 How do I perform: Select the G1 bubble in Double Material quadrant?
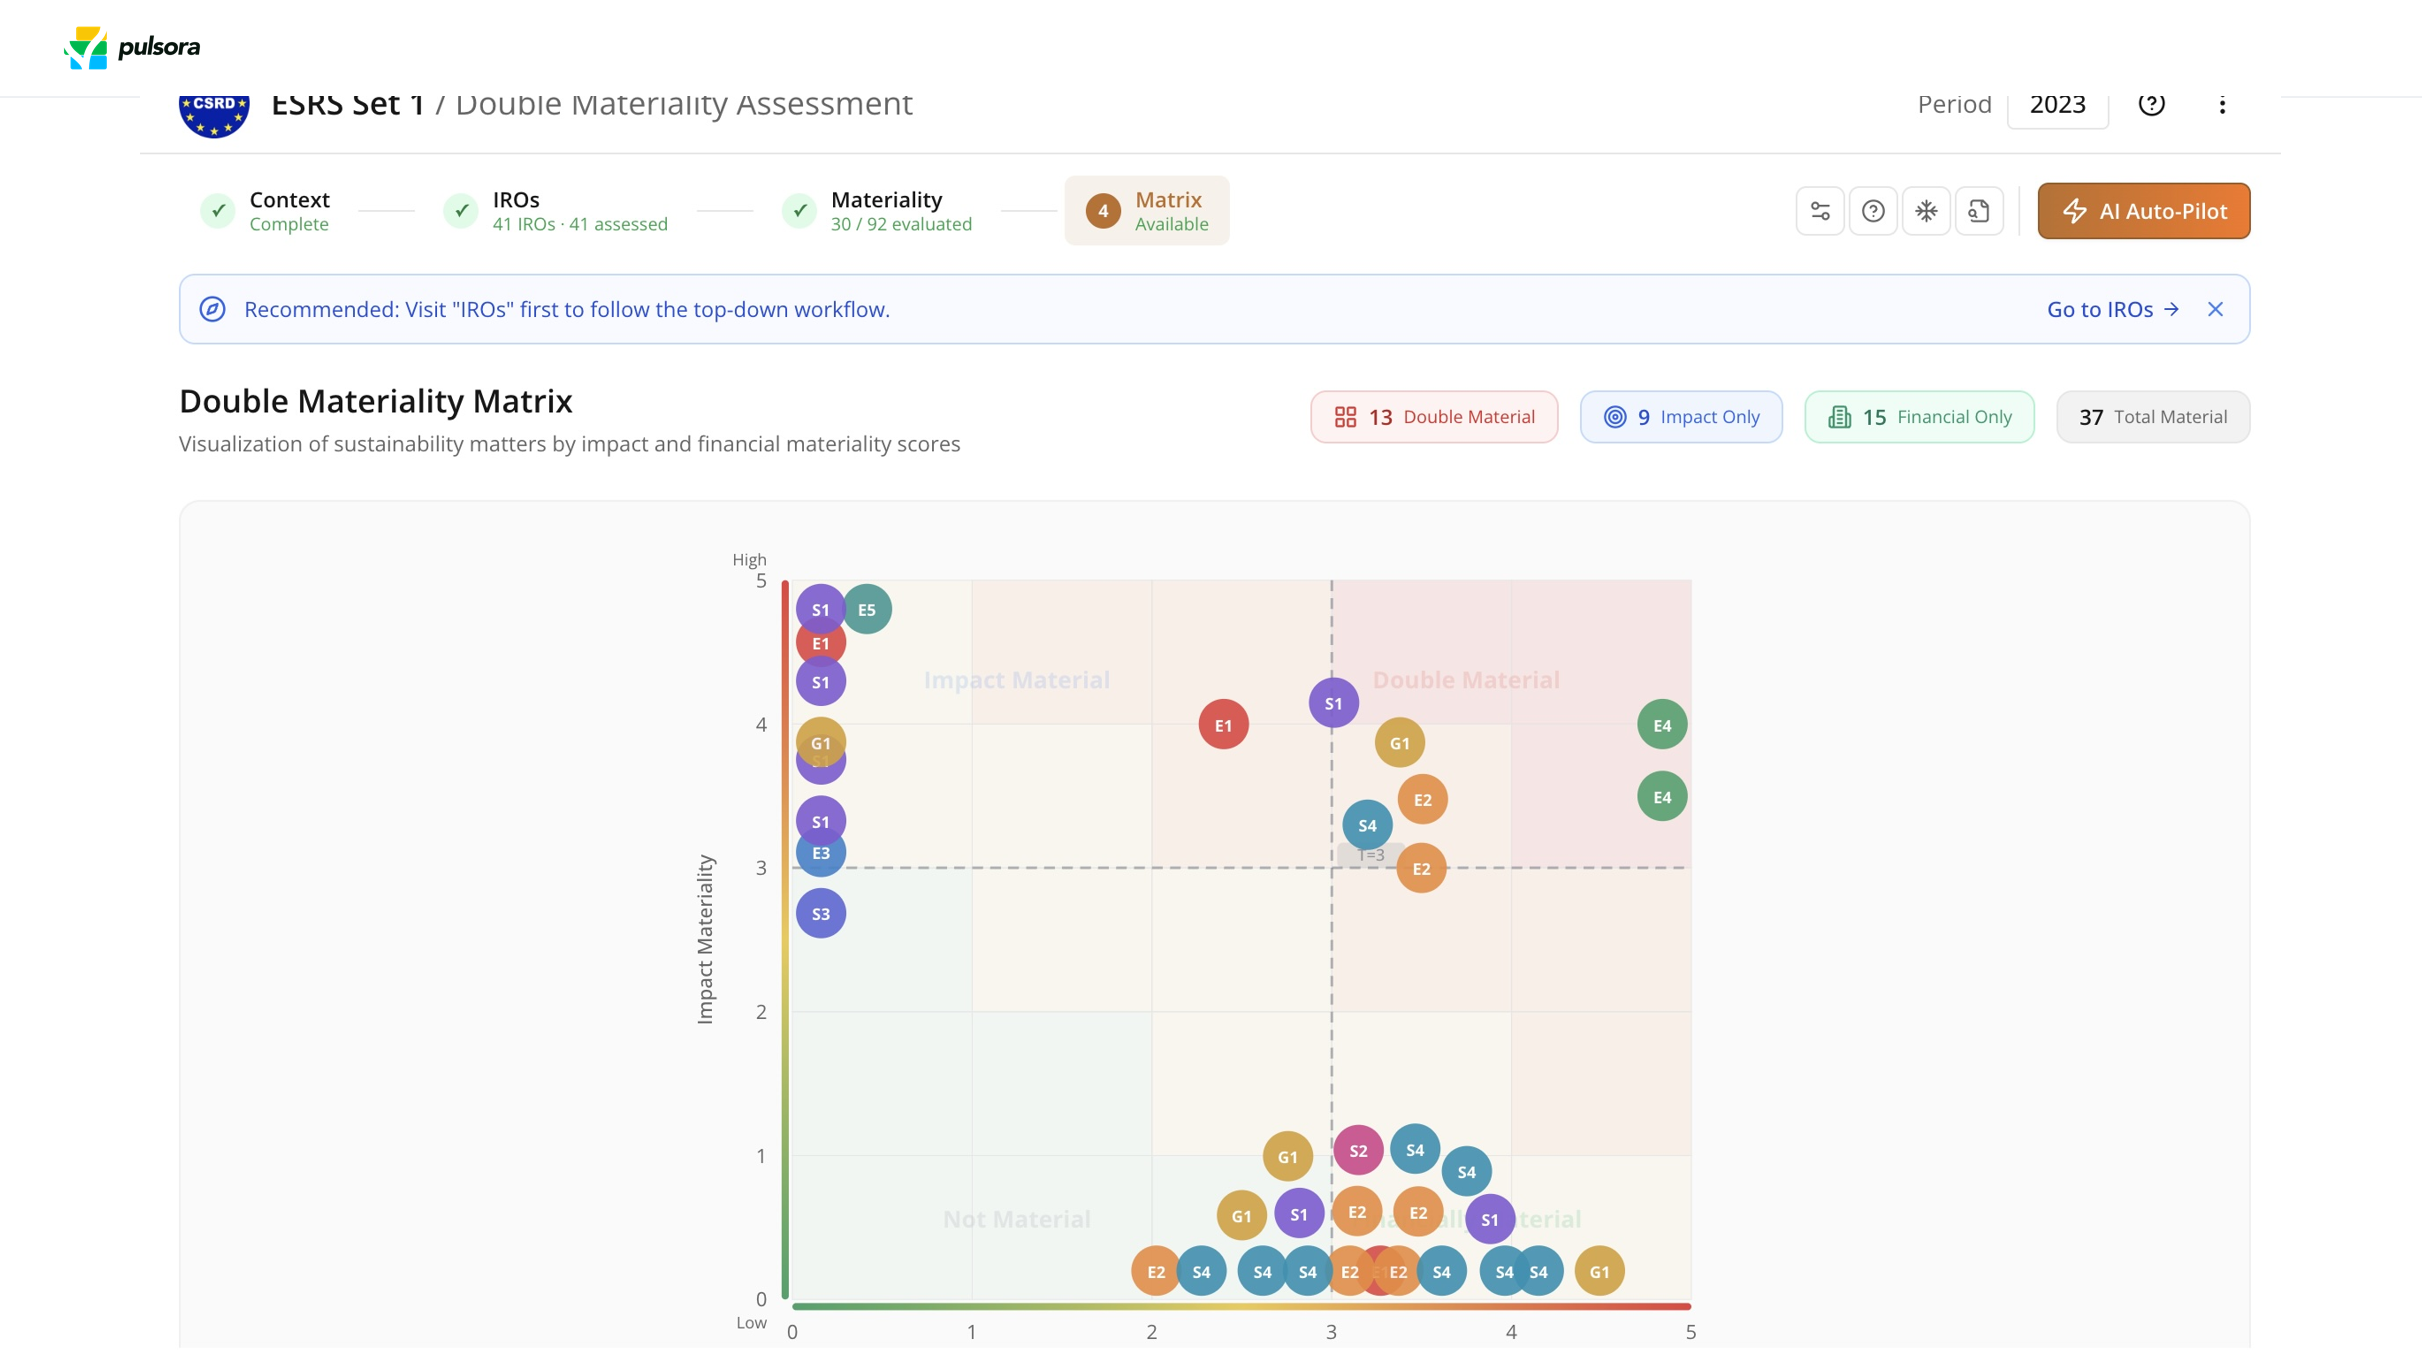1400,743
